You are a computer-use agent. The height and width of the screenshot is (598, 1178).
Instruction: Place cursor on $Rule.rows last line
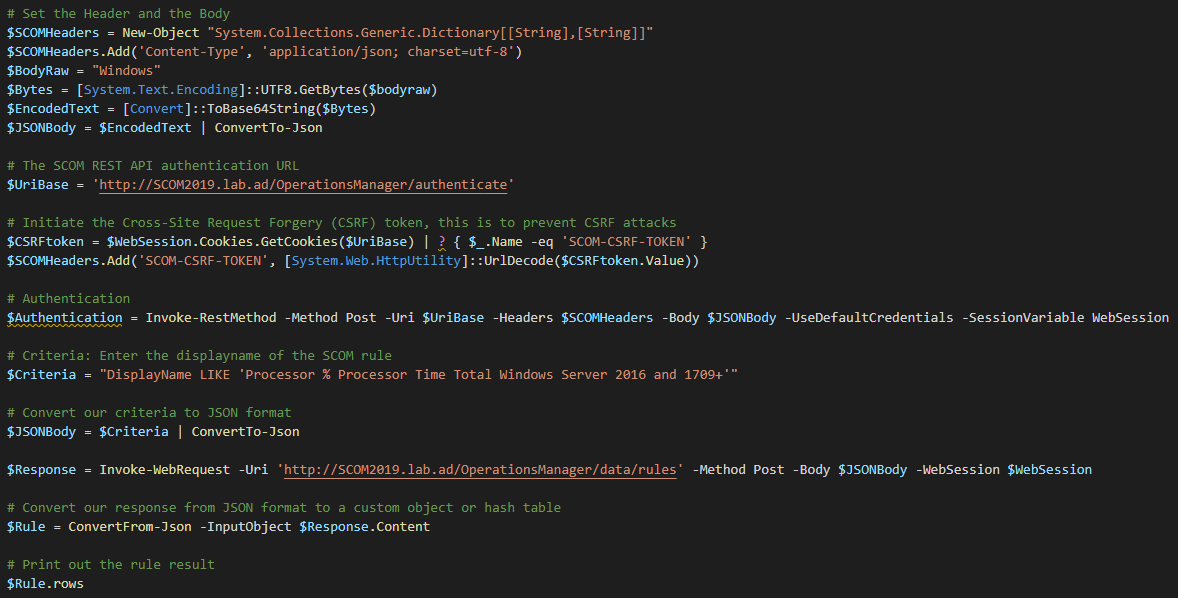45,584
